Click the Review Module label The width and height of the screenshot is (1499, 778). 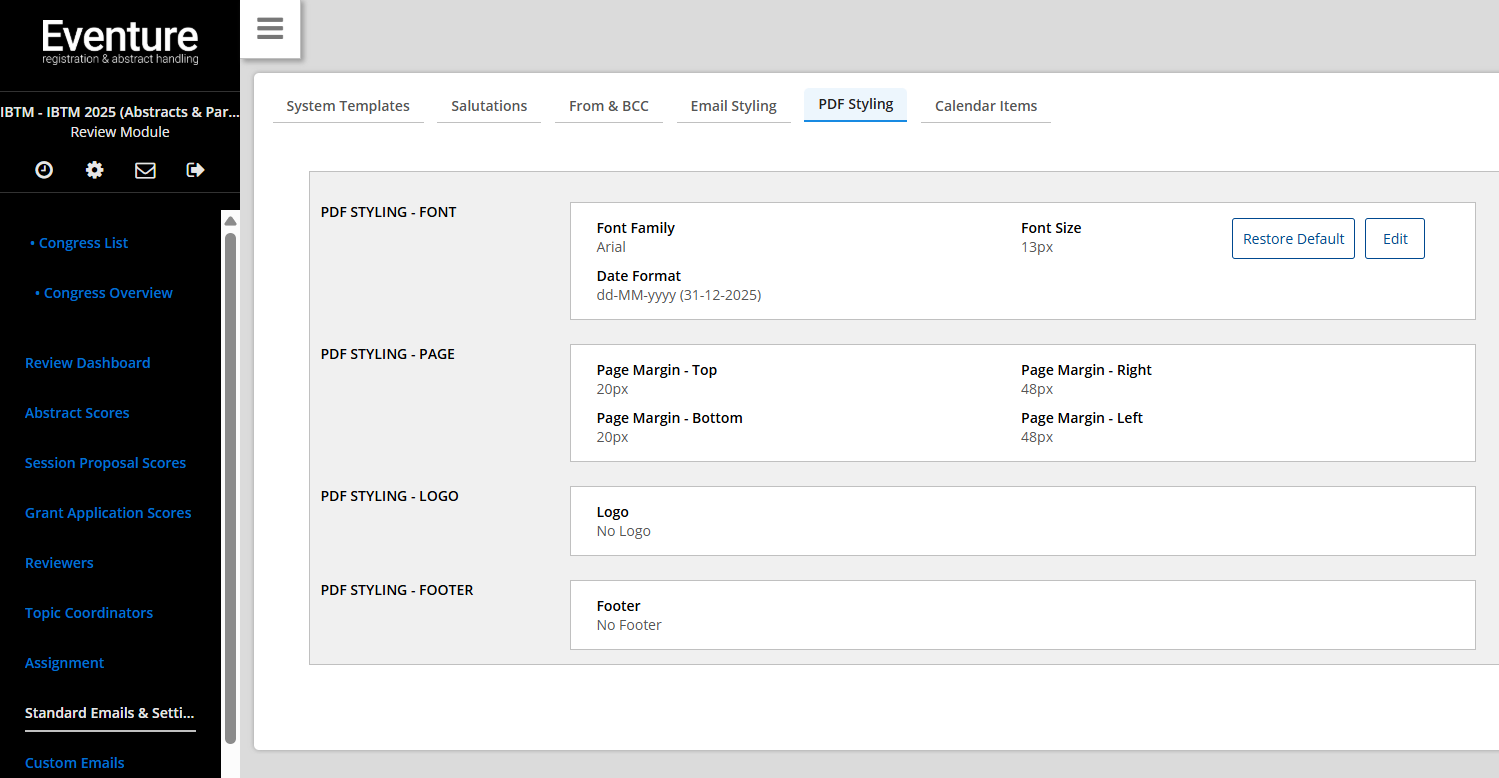click(x=120, y=132)
